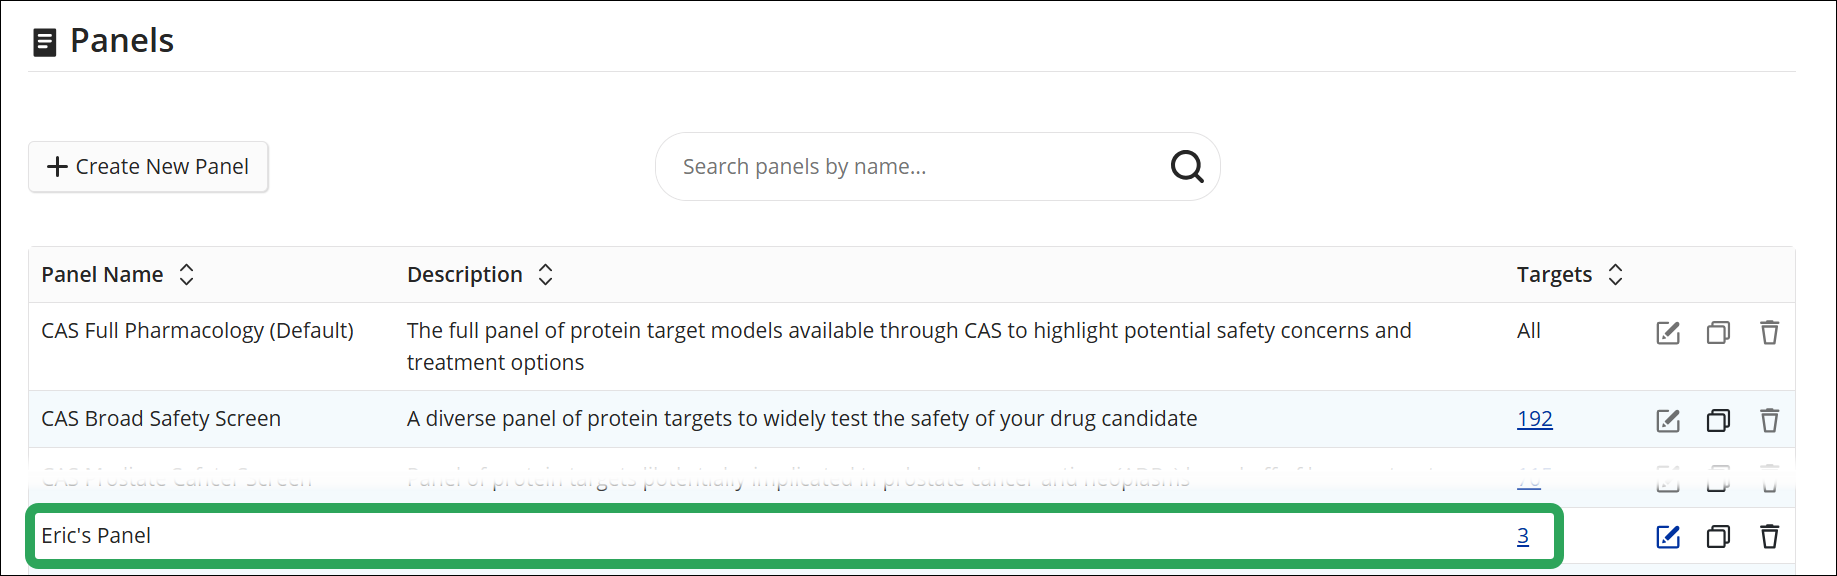The height and width of the screenshot is (576, 1837).
Task: Click the Create New Panel button
Action: click(148, 166)
